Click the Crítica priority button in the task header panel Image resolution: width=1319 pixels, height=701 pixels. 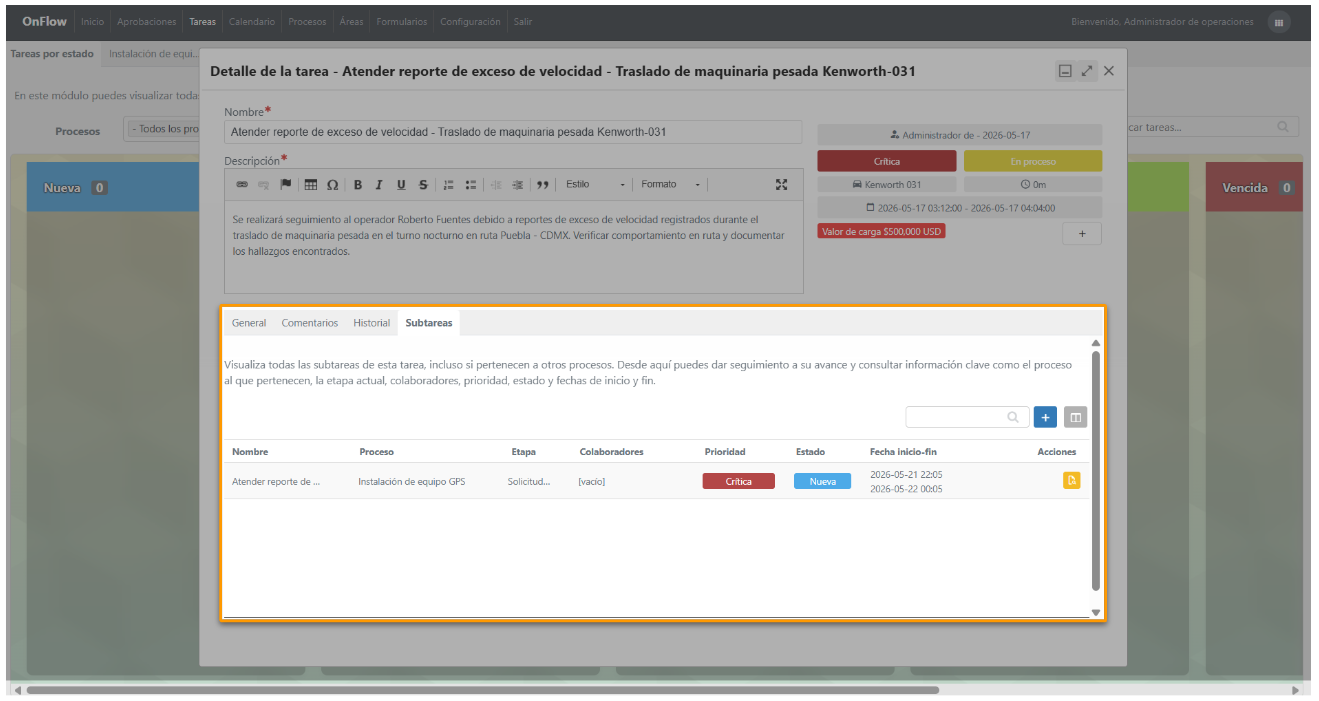click(x=887, y=161)
